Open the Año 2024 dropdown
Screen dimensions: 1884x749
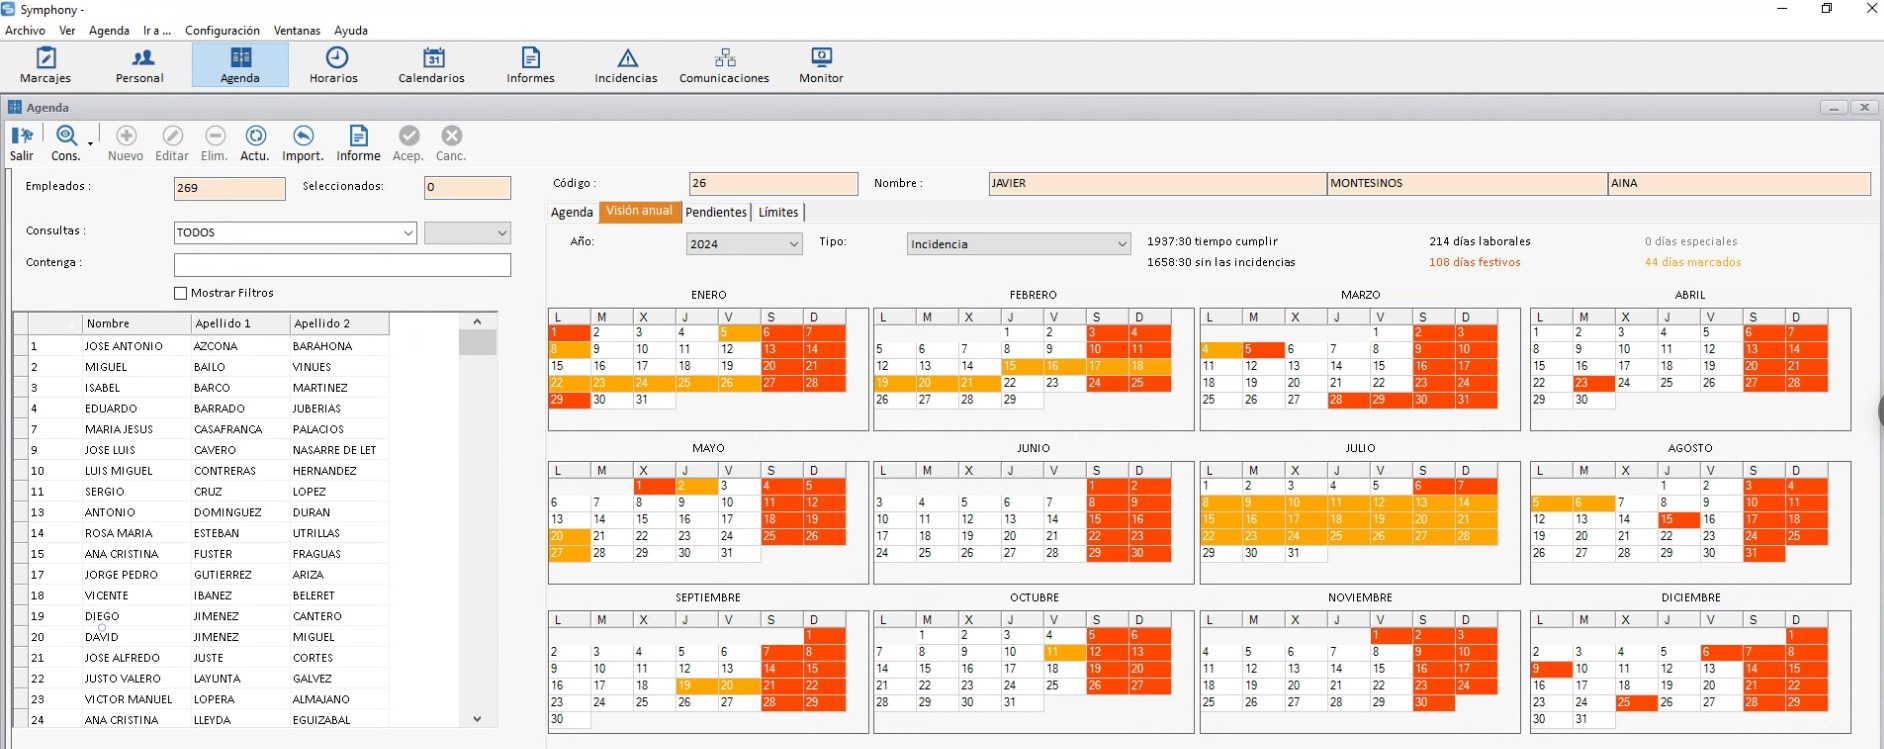pyautogui.click(x=744, y=244)
